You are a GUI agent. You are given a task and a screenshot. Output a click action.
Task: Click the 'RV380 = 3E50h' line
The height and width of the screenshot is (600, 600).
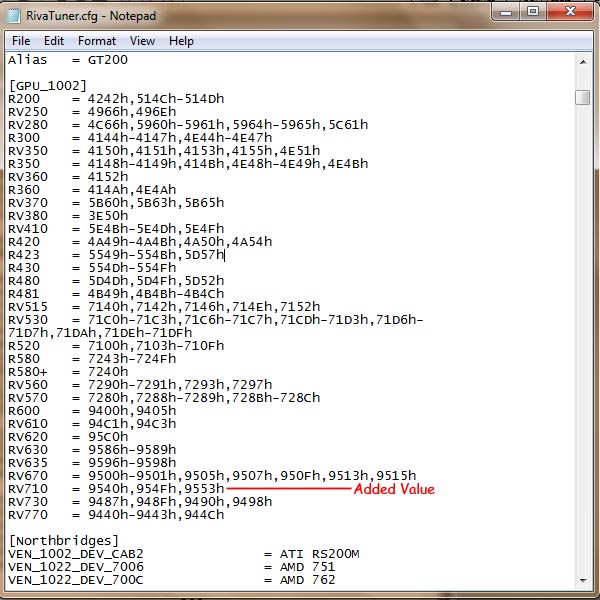[68, 216]
